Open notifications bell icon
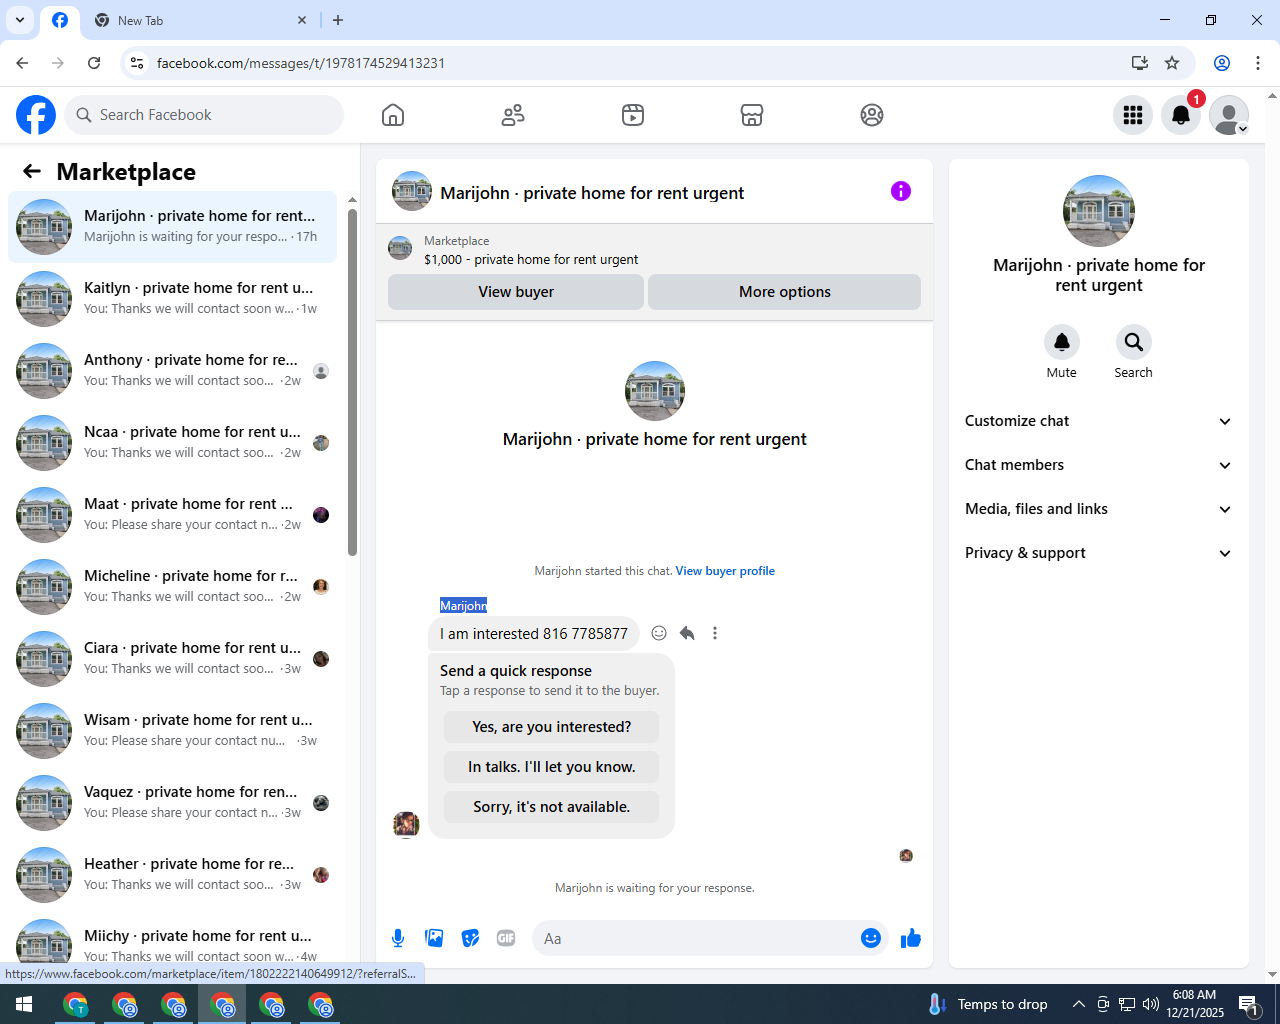The height and width of the screenshot is (1024, 1280). [1181, 115]
